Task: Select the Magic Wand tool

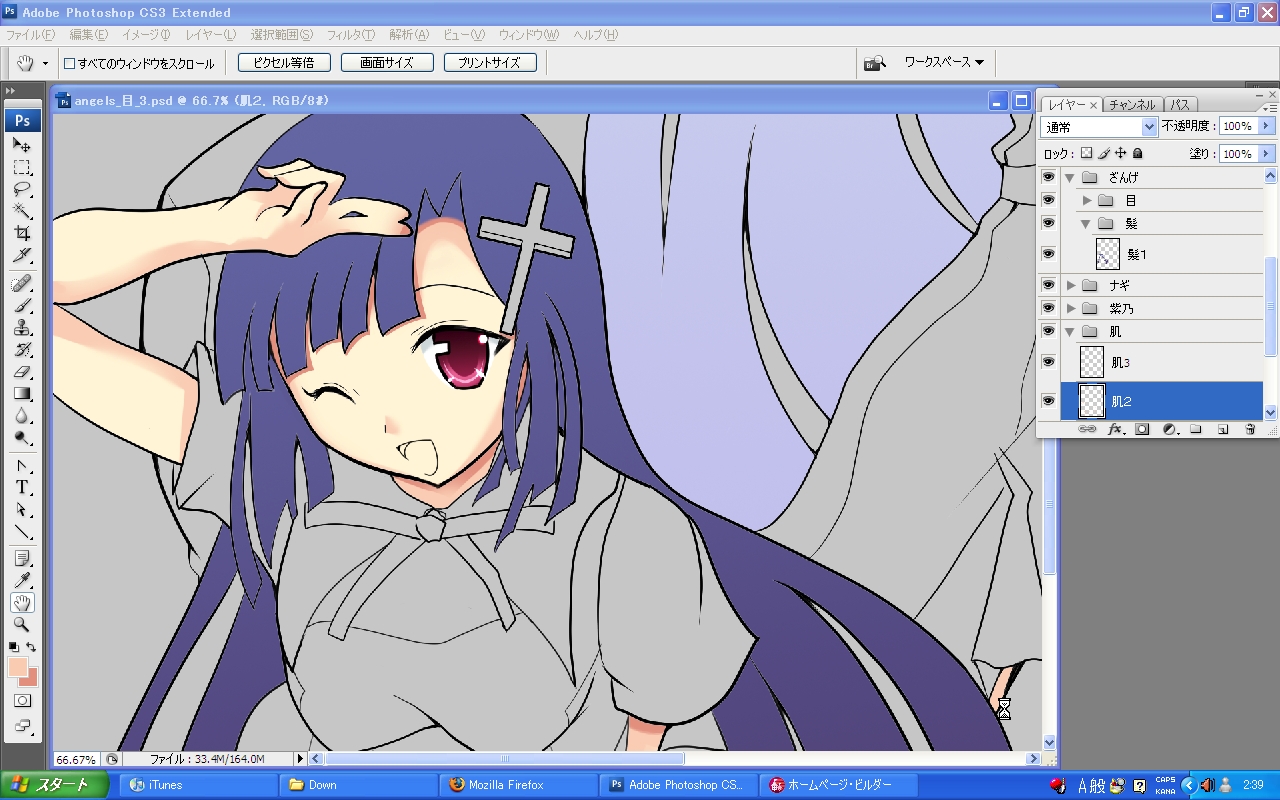Action: point(22,211)
